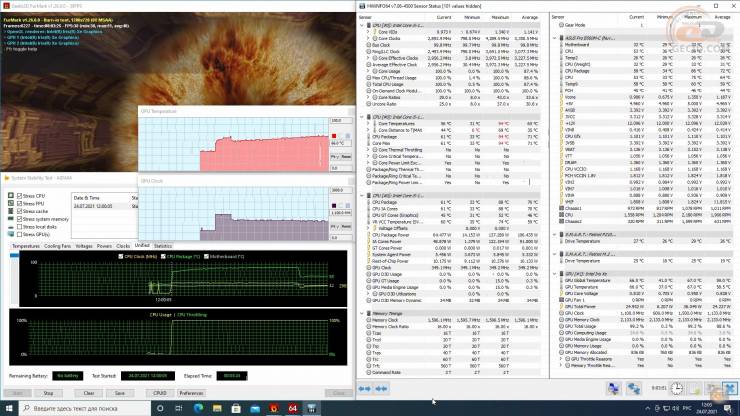Screen dimensions: 740x416
Task: Switch to the Voltages tab
Action: [x=84, y=246]
